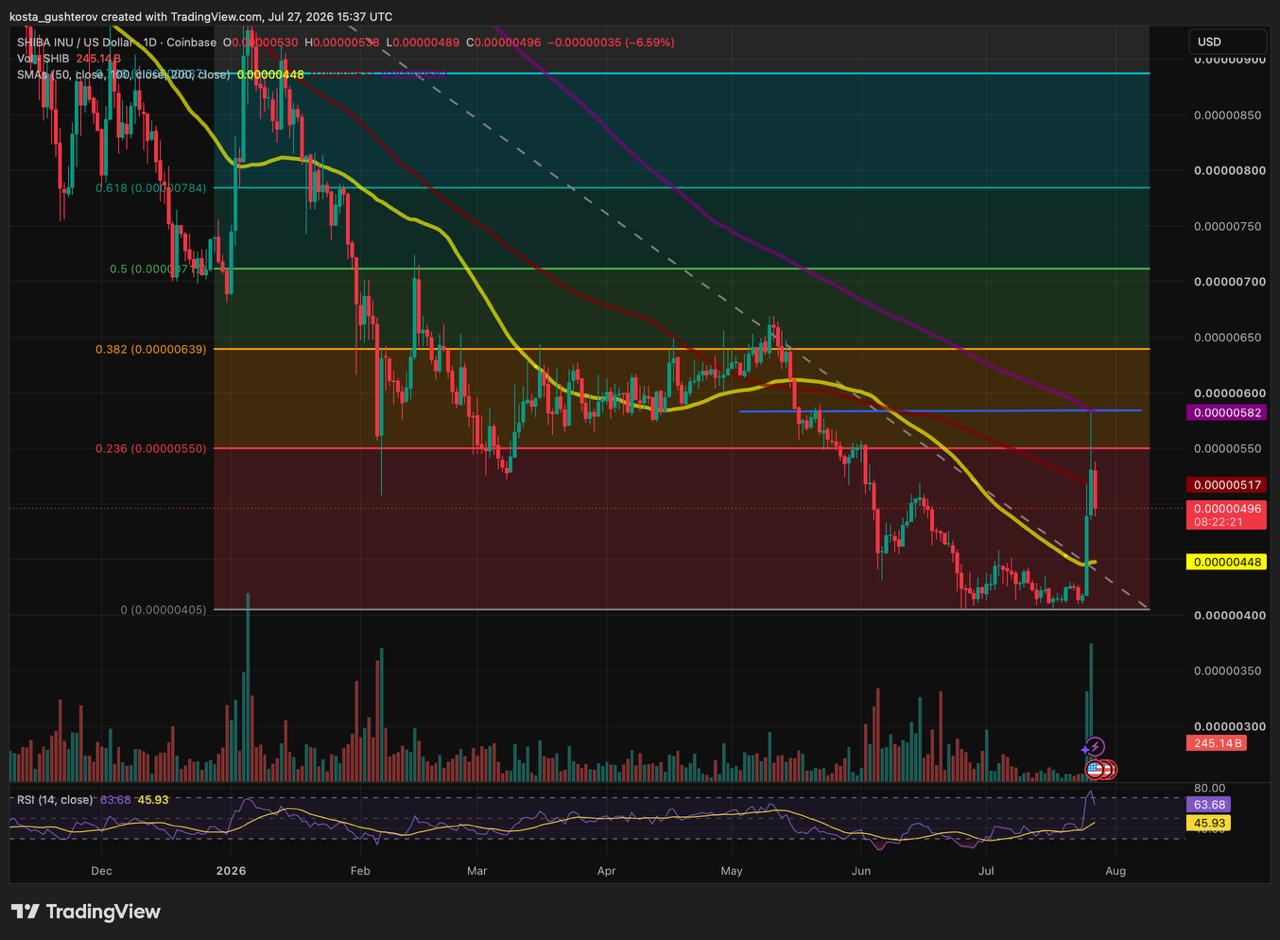Click the Jul label on the time axis
The image size is (1280, 940).
click(x=986, y=871)
